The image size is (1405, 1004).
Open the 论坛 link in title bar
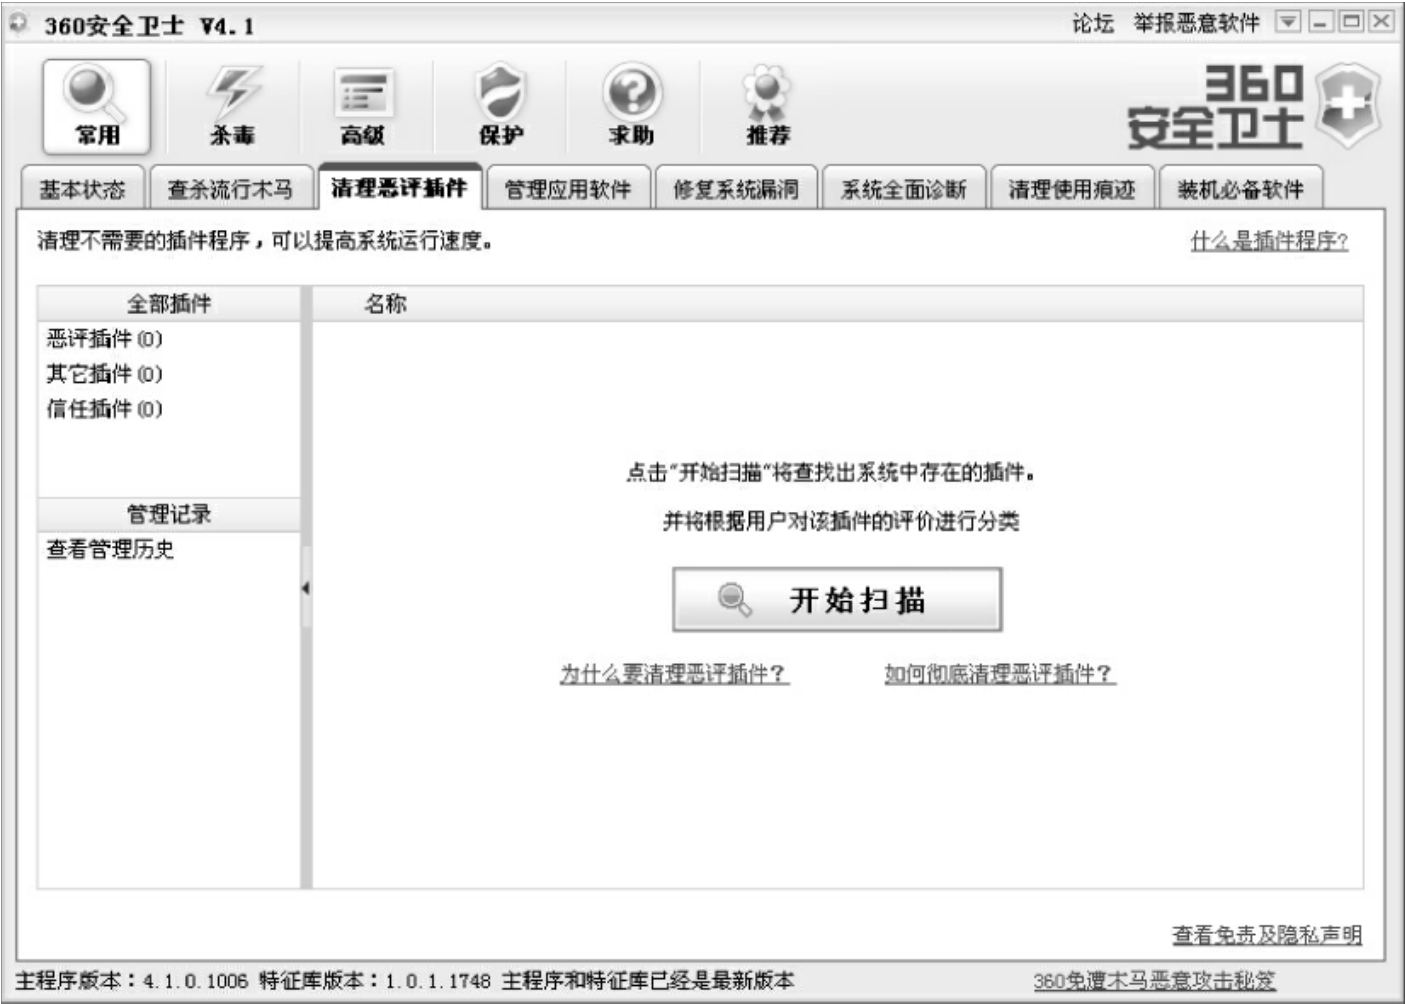coord(1093,23)
